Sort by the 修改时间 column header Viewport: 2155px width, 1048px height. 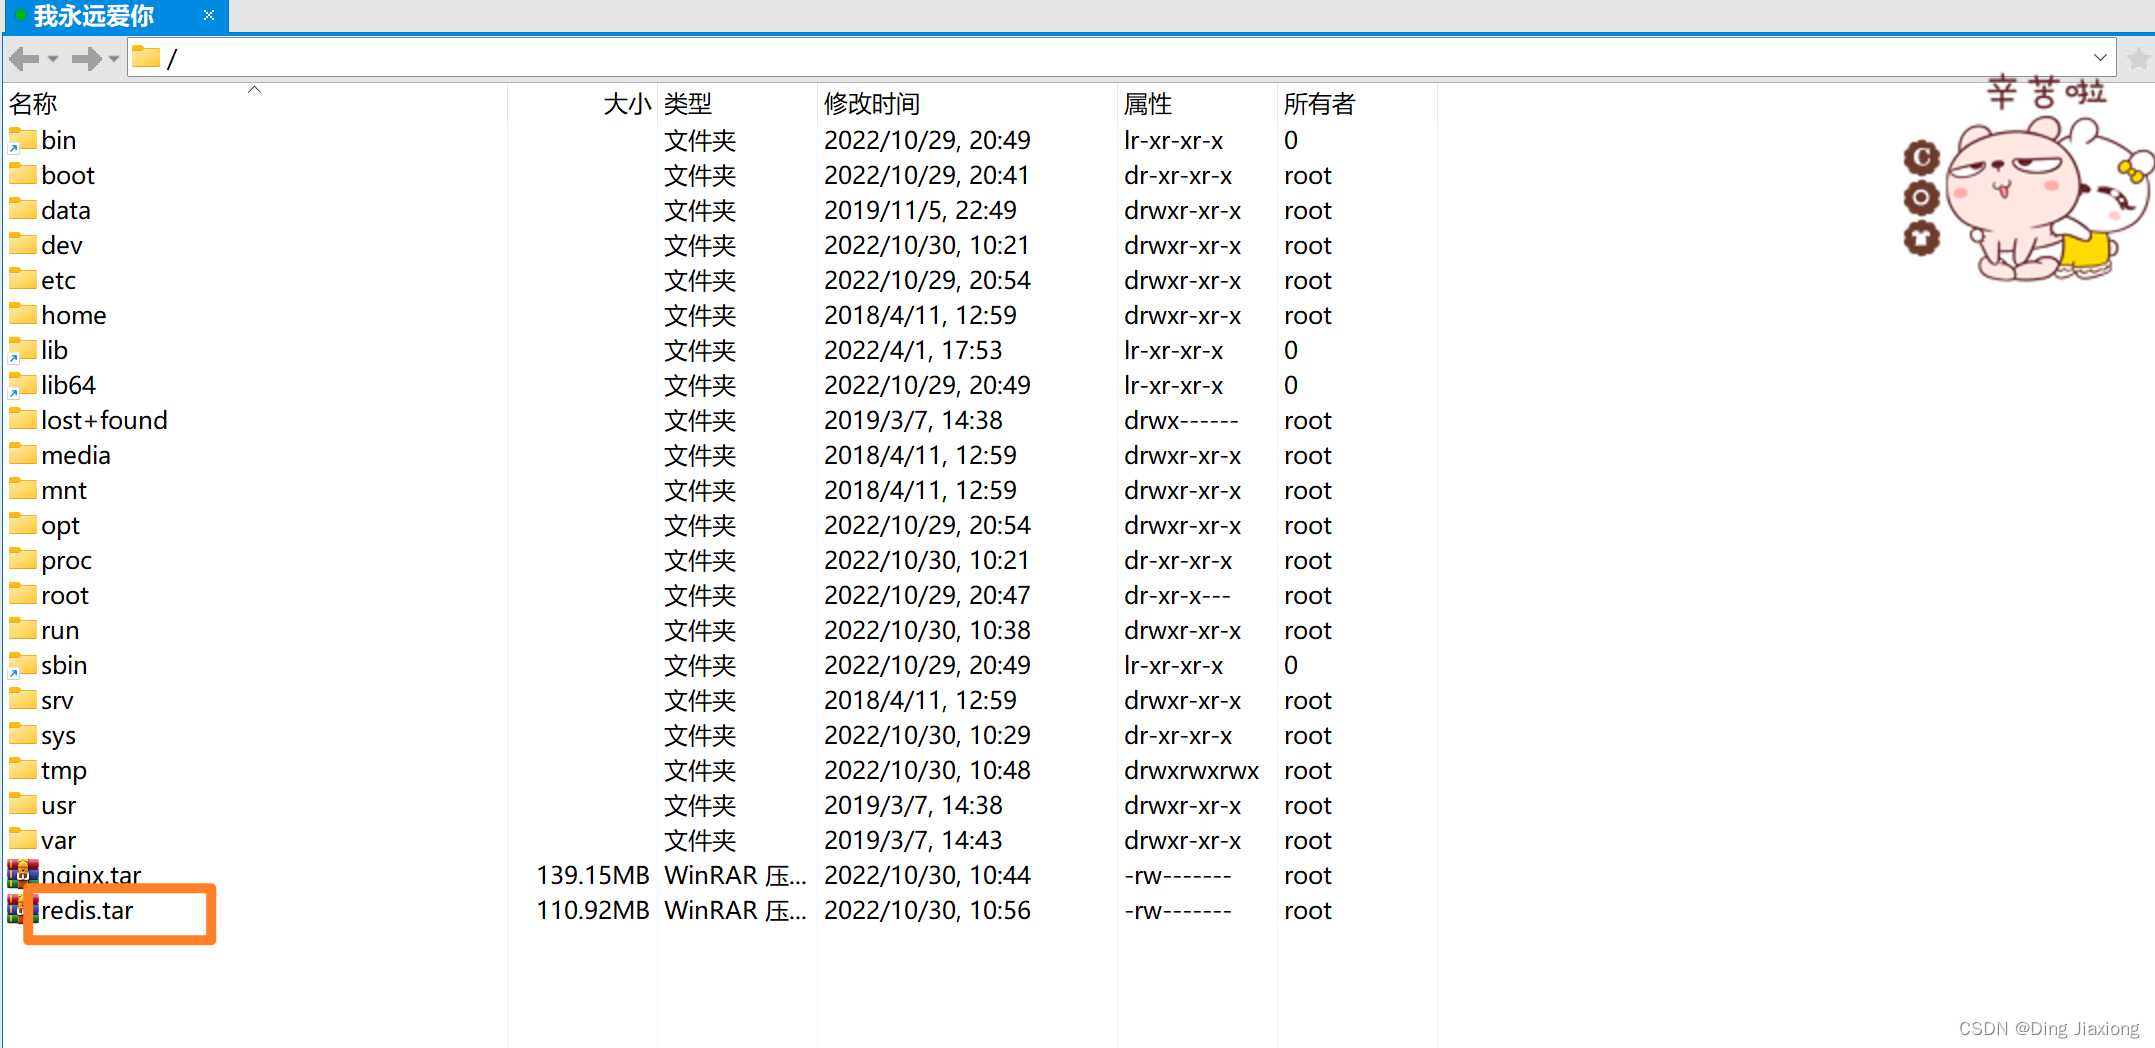pos(968,103)
